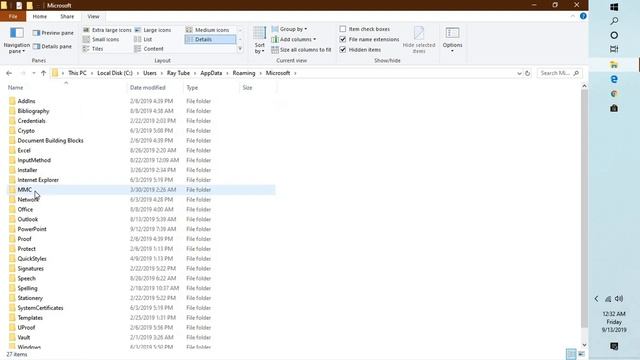The width and height of the screenshot is (640, 360).
Task: Sort by Date modified column header
Action: point(147,87)
